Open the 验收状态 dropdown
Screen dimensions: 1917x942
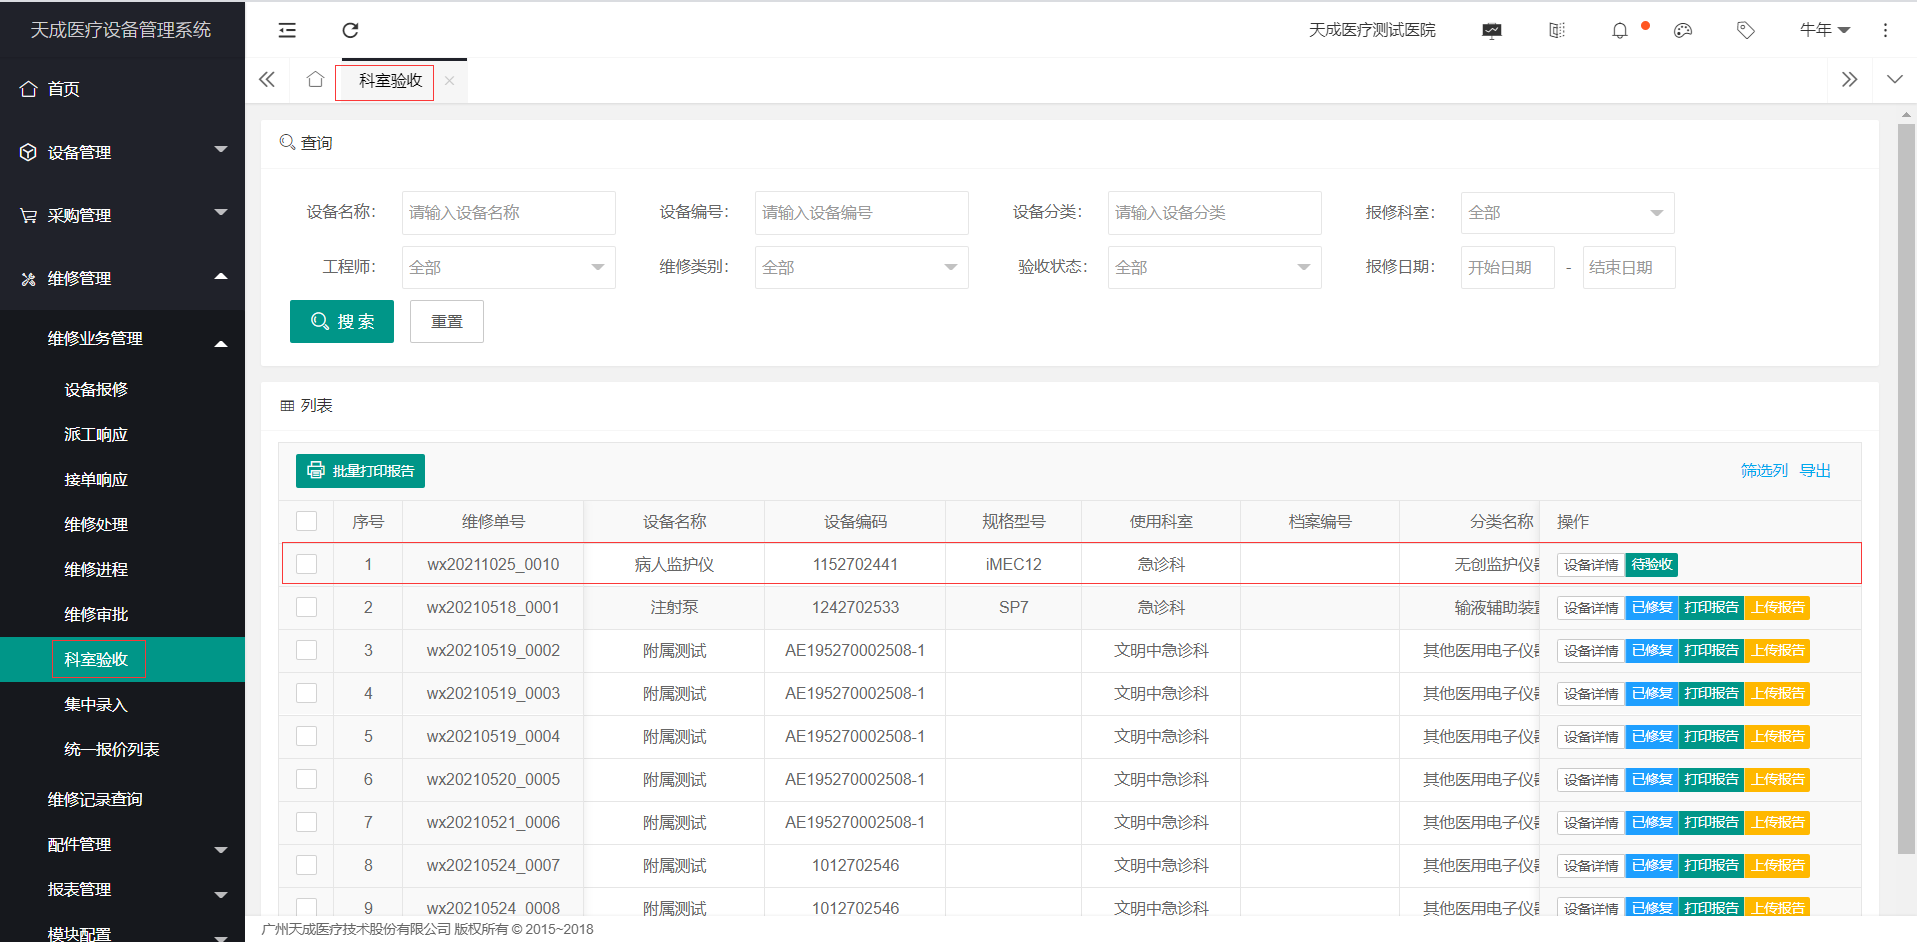coord(1214,268)
